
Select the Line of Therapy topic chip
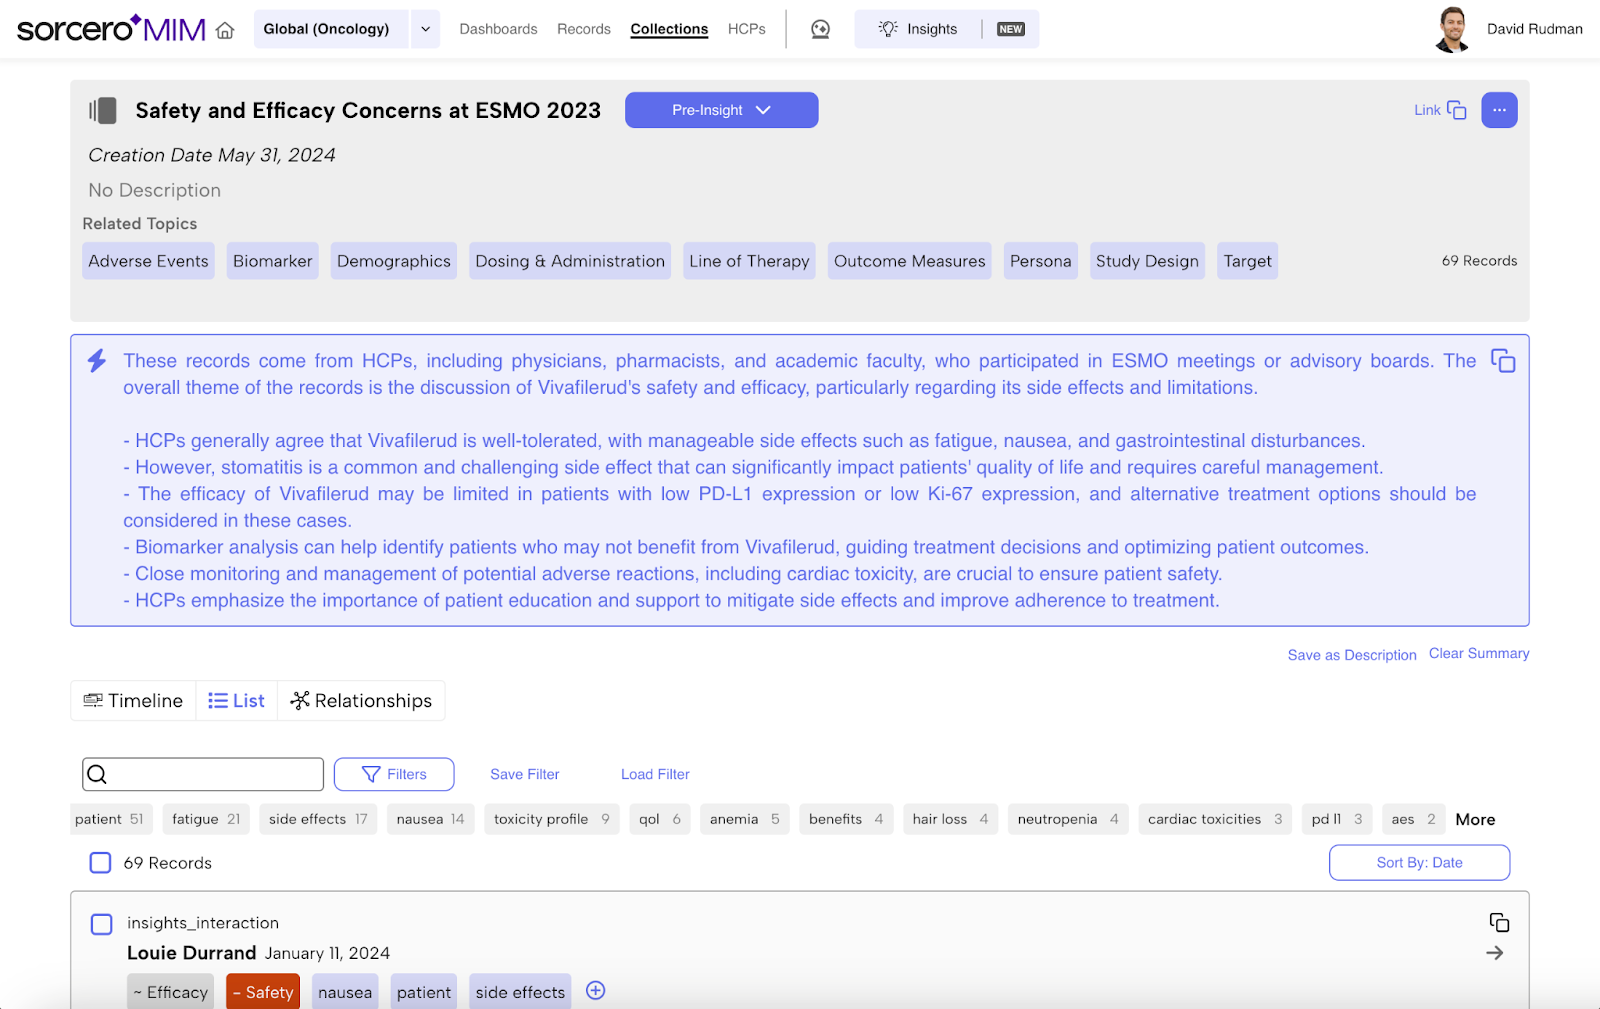[x=749, y=261]
